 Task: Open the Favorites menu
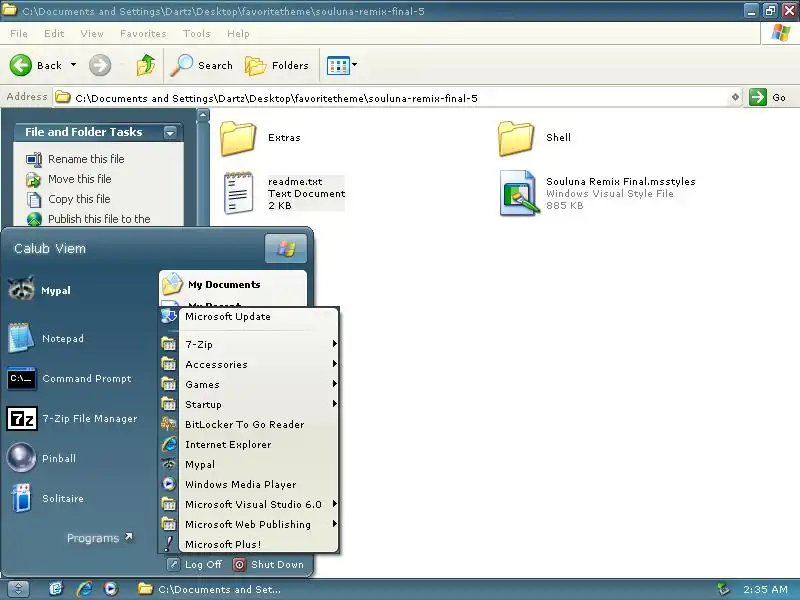pos(143,34)
